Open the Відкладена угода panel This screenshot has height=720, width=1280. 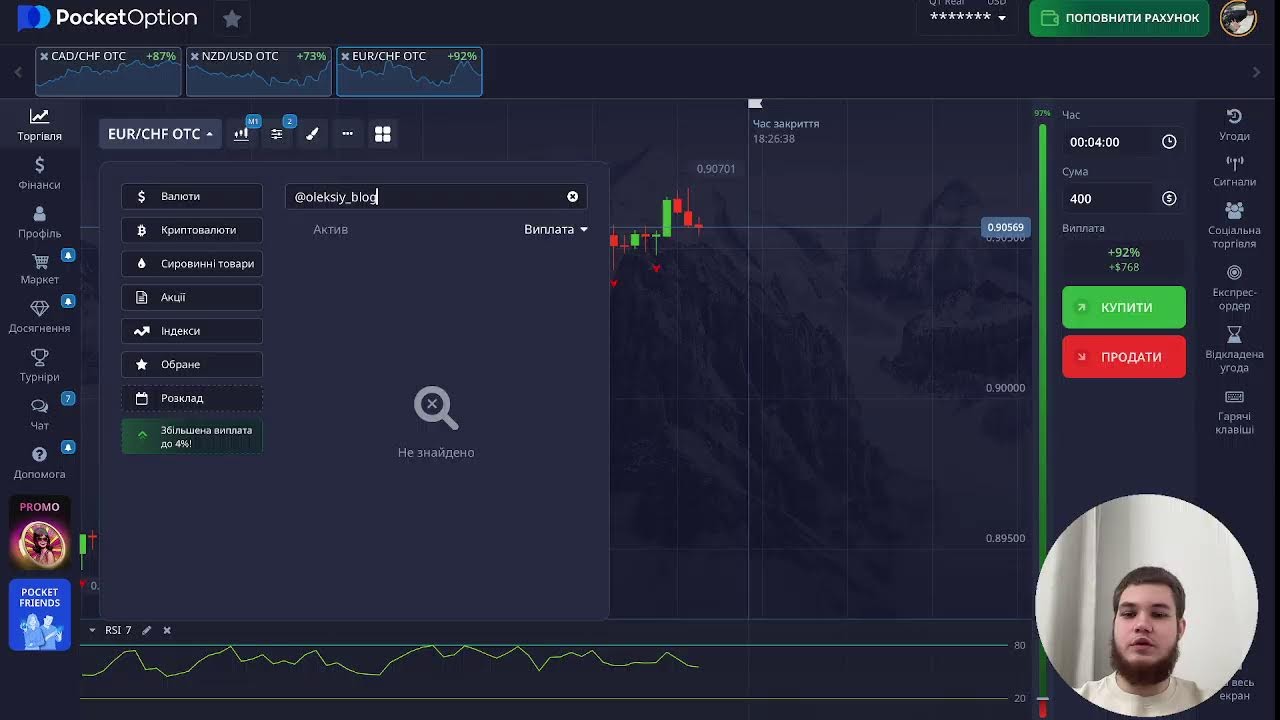click(x=1234, y=349)
